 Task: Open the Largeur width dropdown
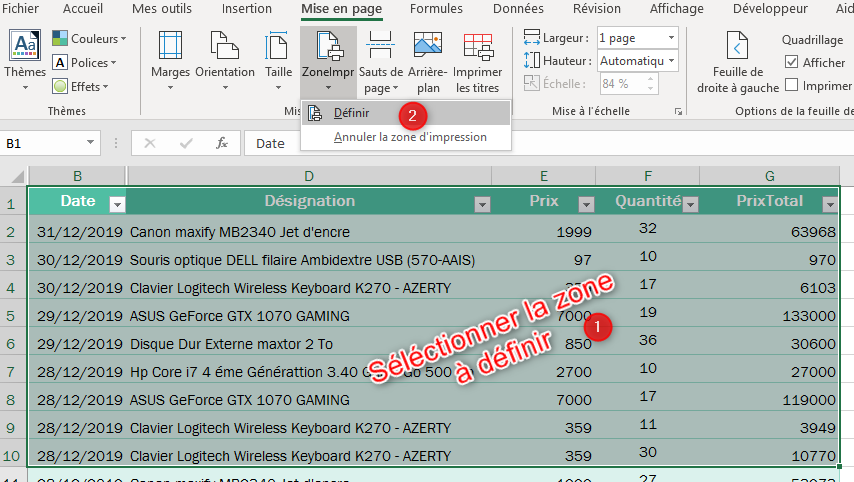click(672, 38)
